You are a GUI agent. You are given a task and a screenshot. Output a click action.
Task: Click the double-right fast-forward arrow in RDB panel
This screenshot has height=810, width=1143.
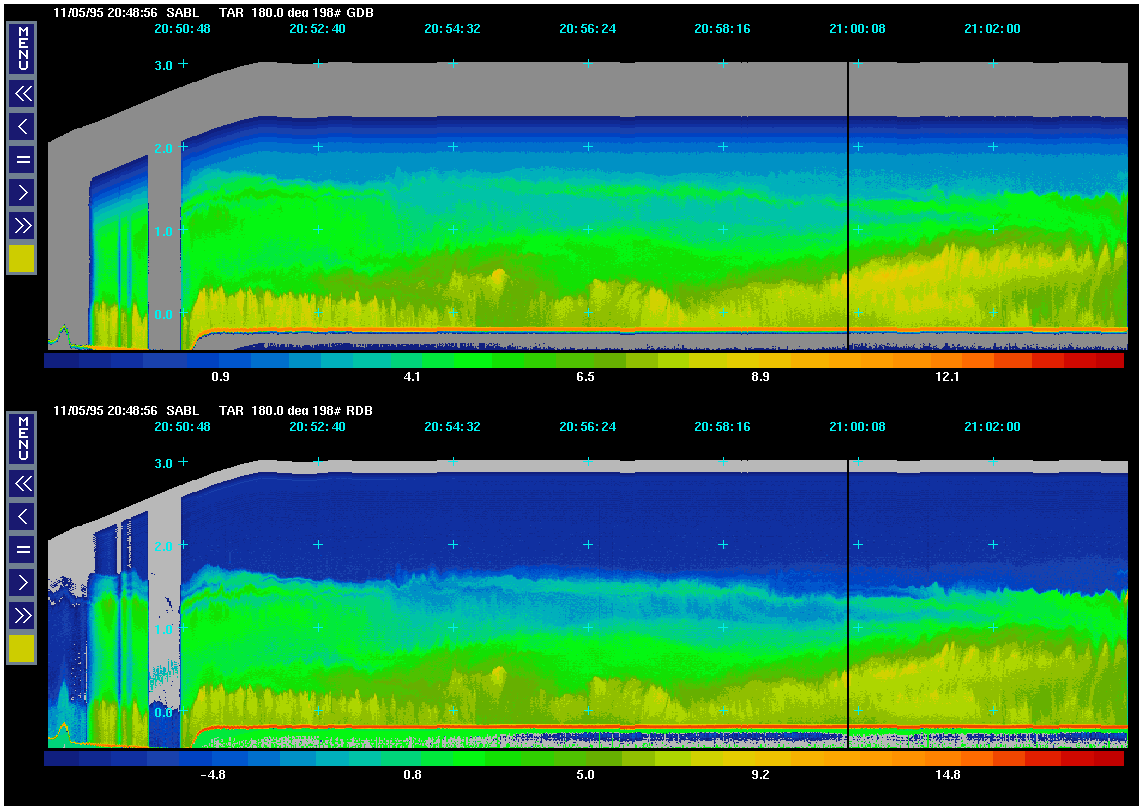tap(22, 614)
